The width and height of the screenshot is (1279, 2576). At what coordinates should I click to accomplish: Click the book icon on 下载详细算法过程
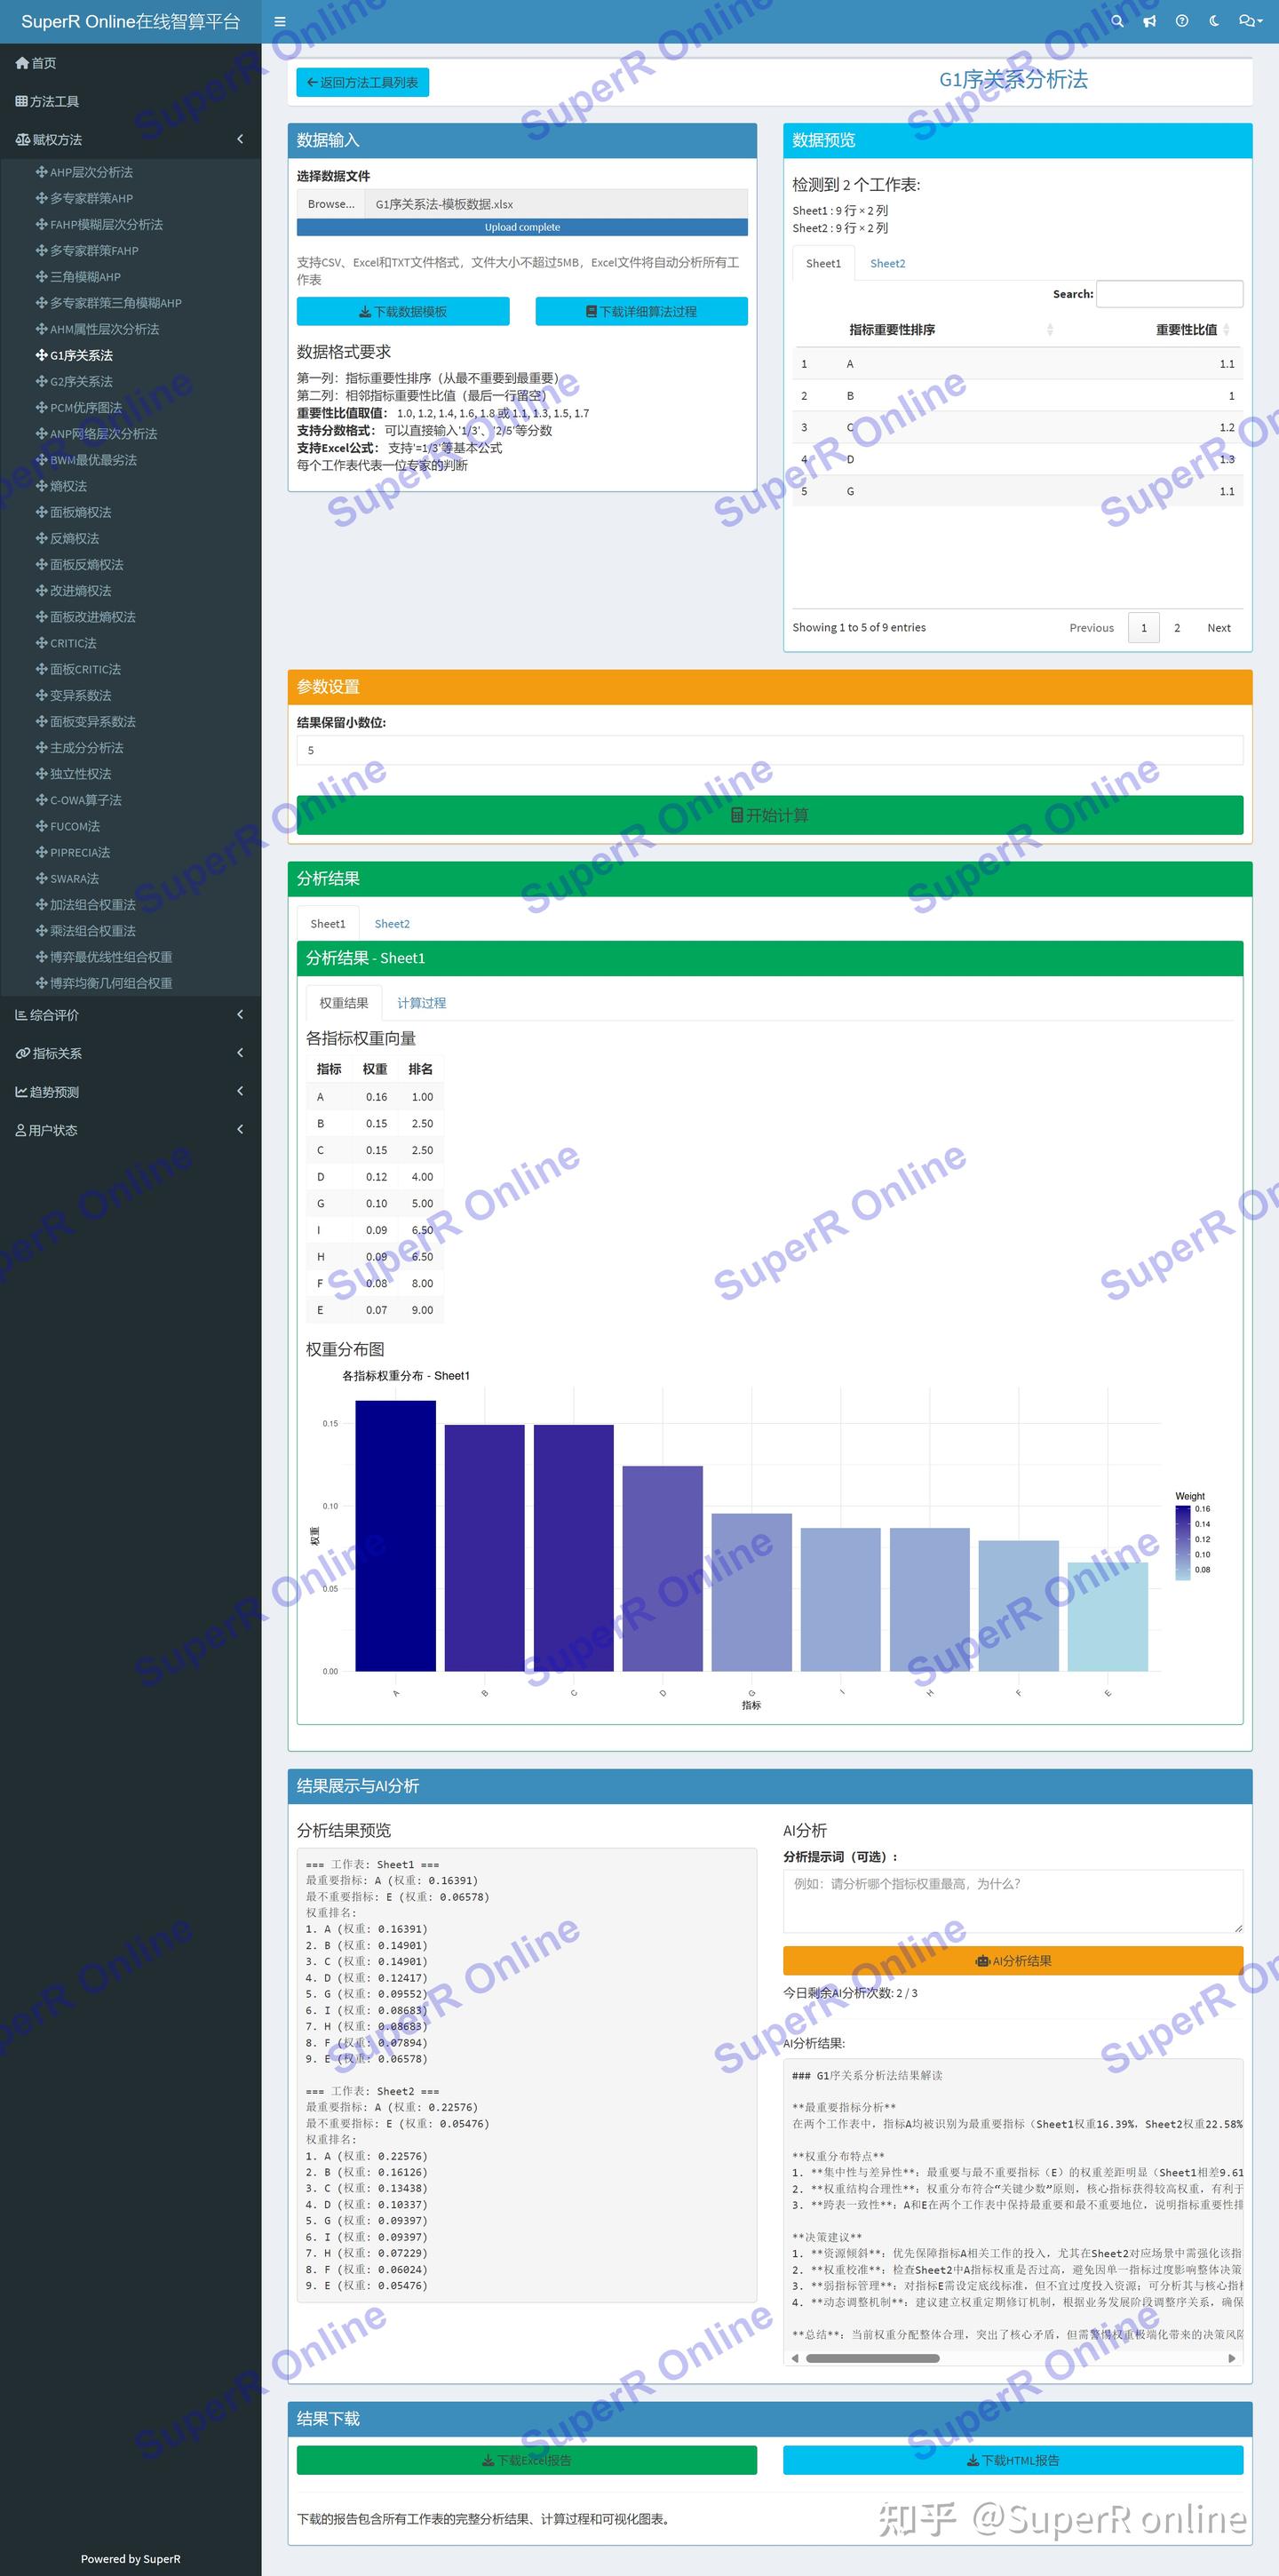[591, 312]
